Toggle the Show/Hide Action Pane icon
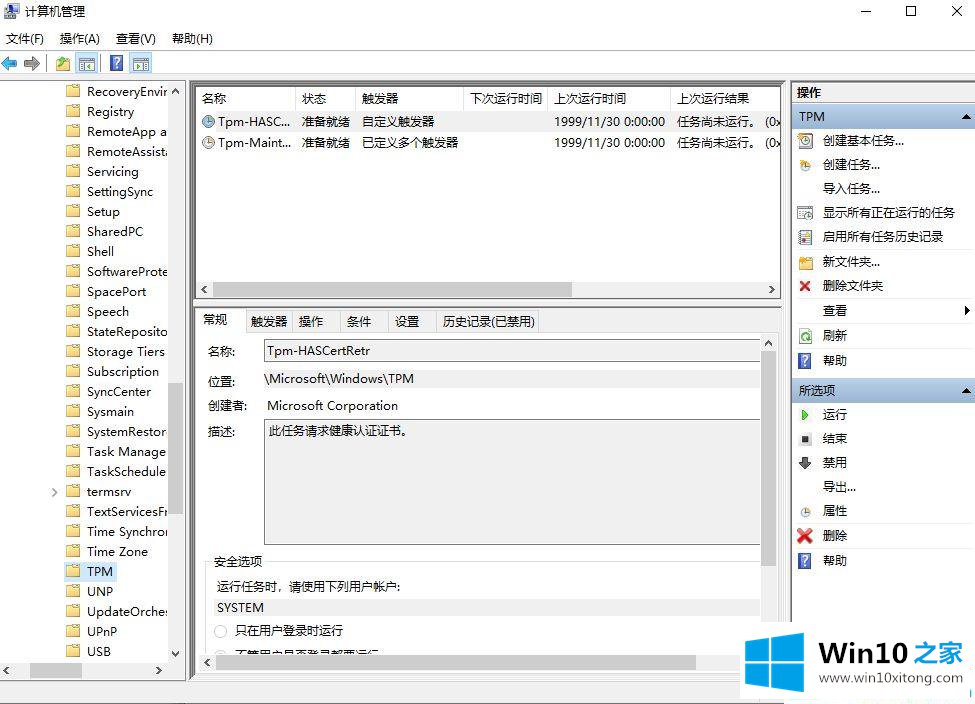Screen dimensions: 975x704 click(x=141, y=63)
